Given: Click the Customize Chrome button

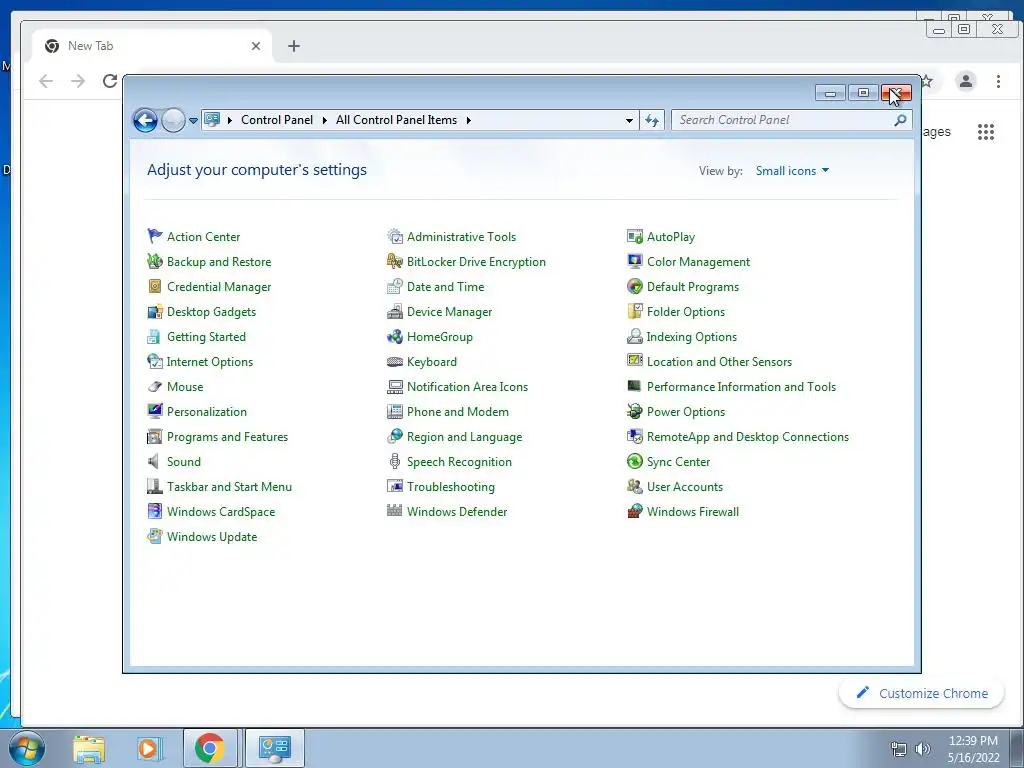Looking at the screenshot, I should pos(921,693).
